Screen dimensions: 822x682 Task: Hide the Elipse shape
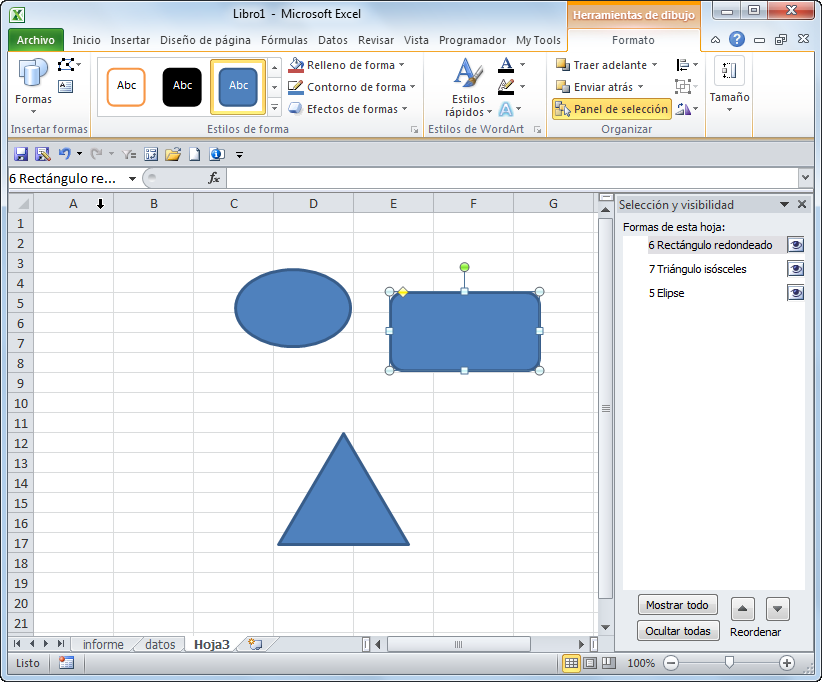coord(795,292)
